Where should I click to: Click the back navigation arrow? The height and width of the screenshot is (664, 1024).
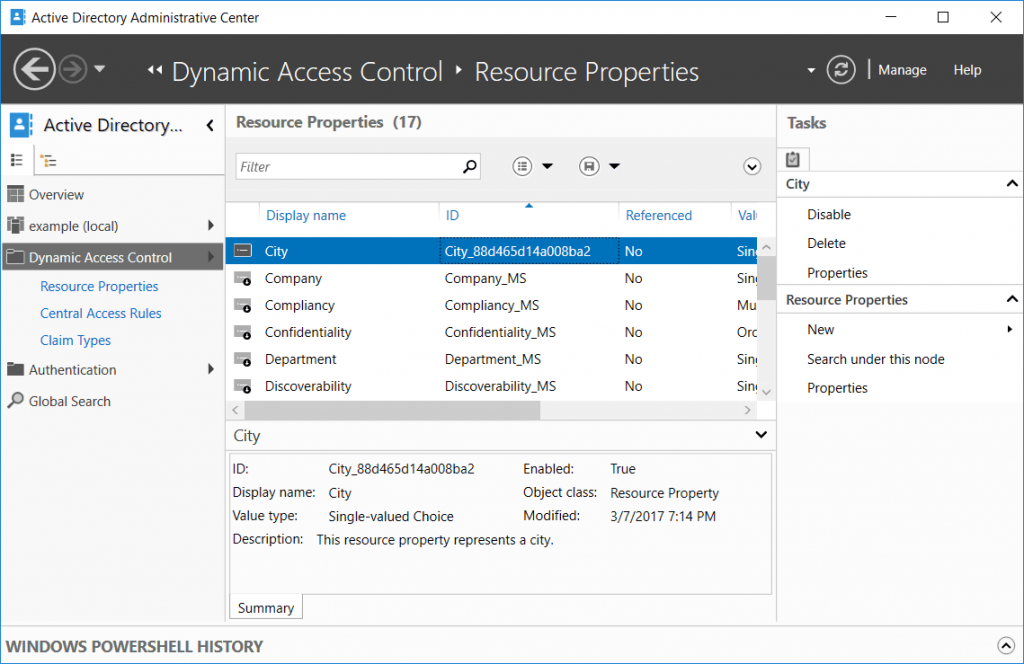coord(33,69)
